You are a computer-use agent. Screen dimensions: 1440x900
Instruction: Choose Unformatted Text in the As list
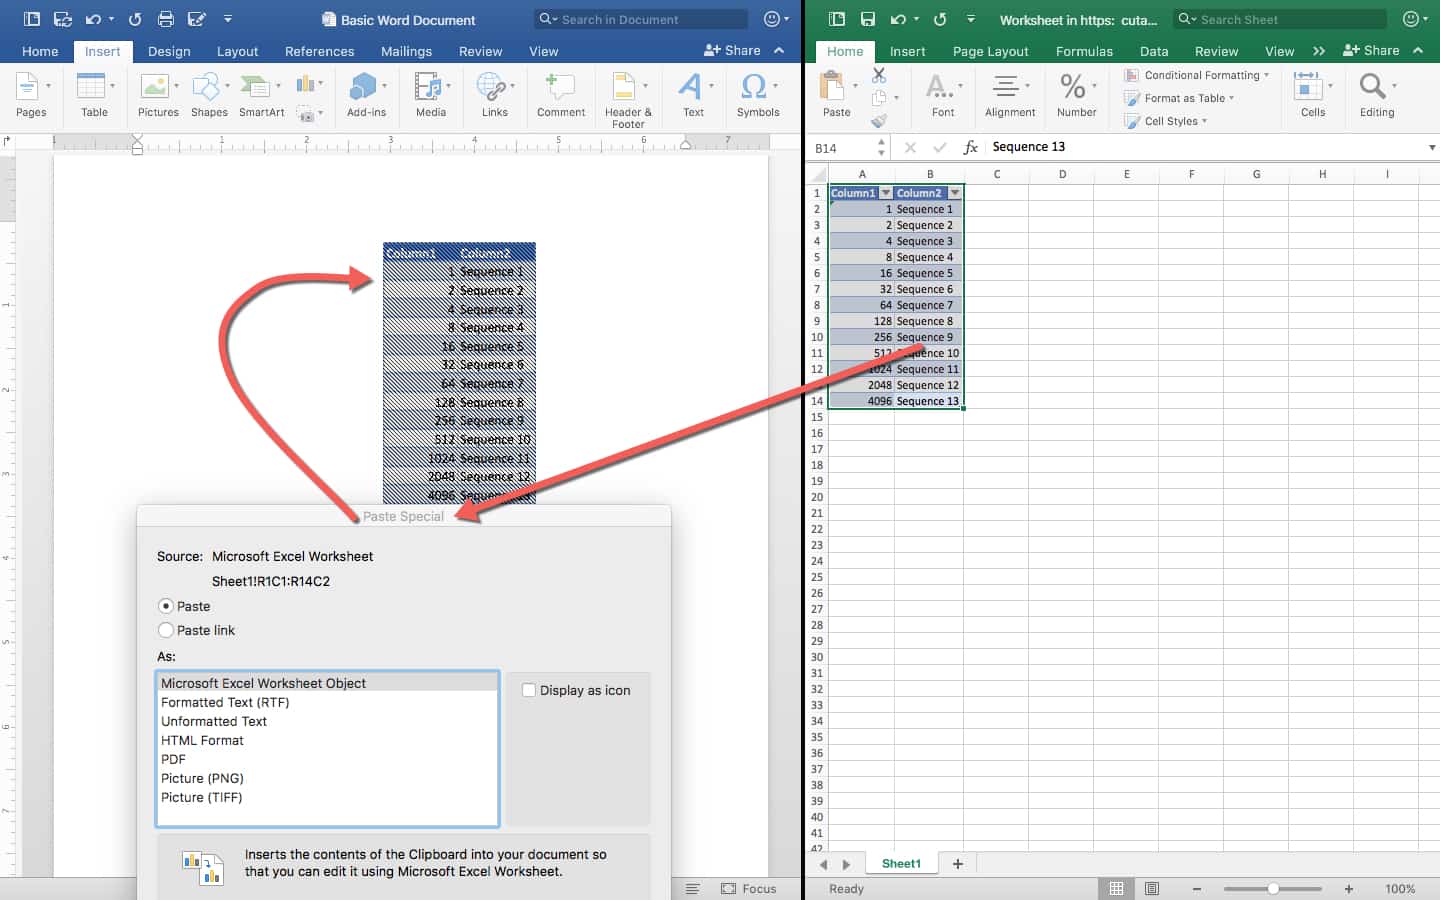click(x=214, y=721)
